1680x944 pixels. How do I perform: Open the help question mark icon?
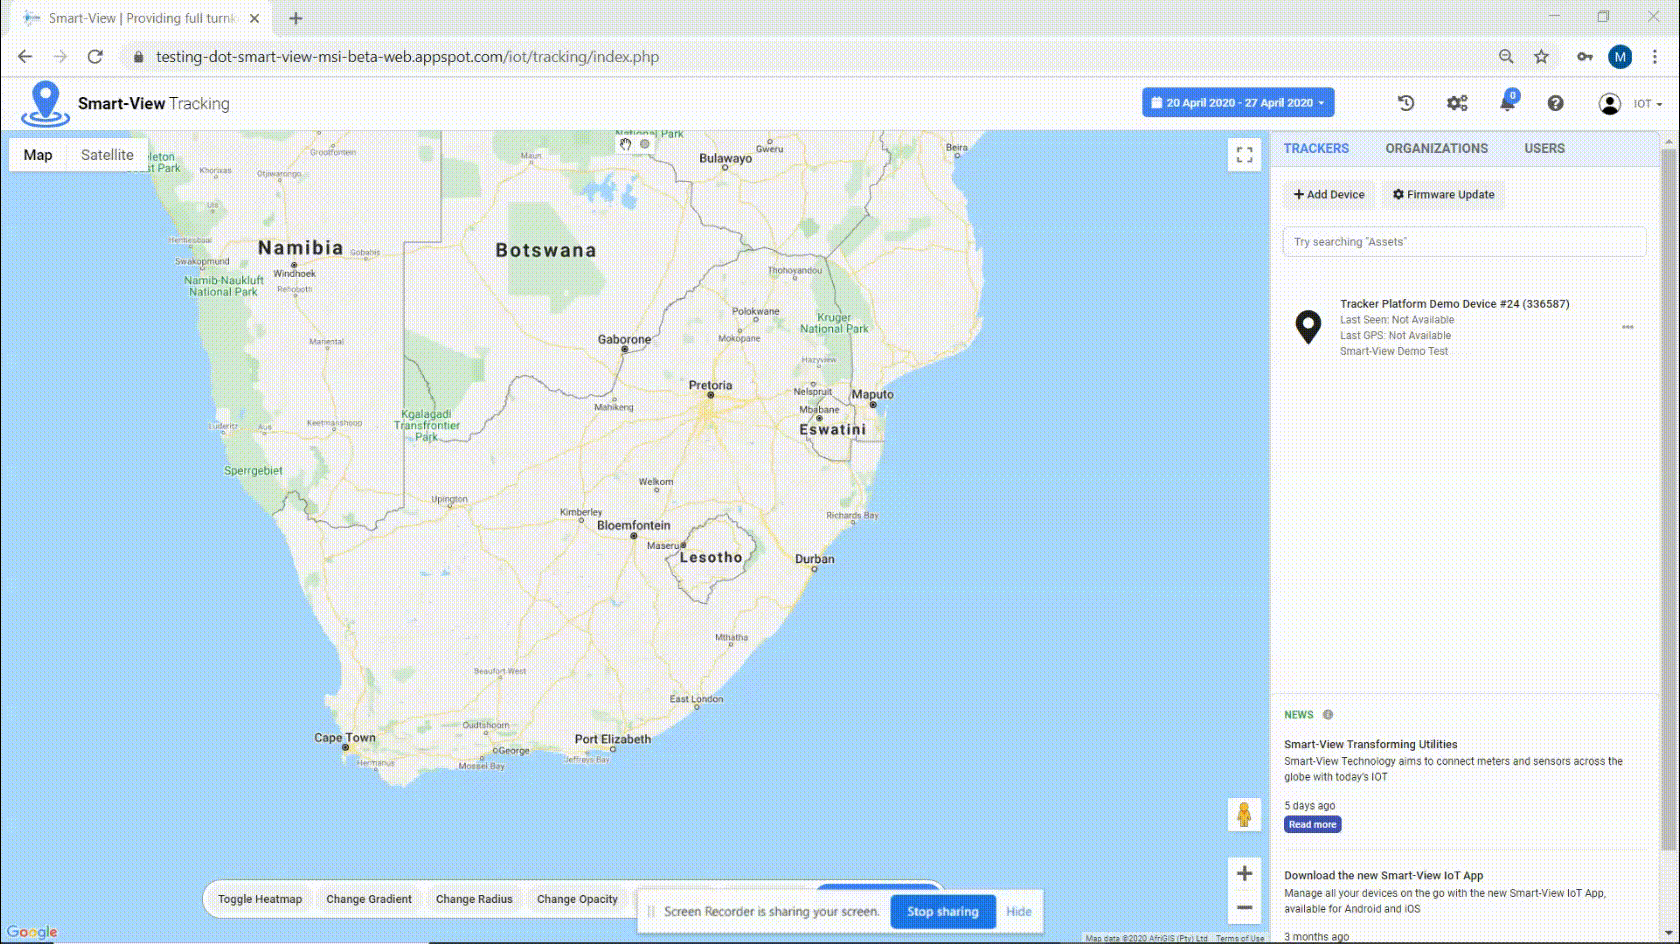click(1555, 103)
